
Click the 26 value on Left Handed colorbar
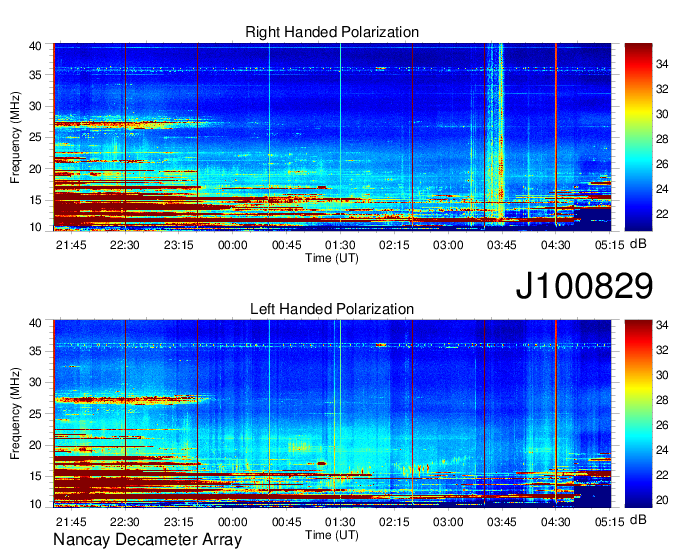[x=662, y=425]
